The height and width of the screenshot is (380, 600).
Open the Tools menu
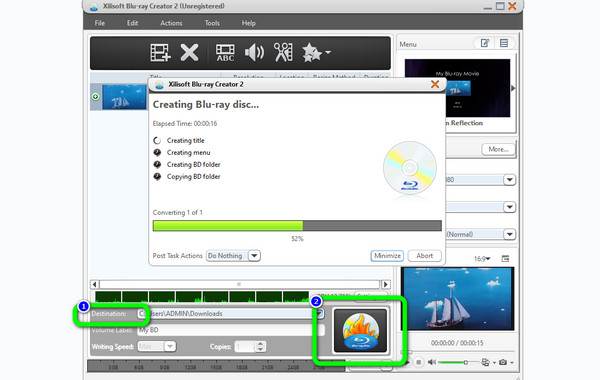point(212,23)
